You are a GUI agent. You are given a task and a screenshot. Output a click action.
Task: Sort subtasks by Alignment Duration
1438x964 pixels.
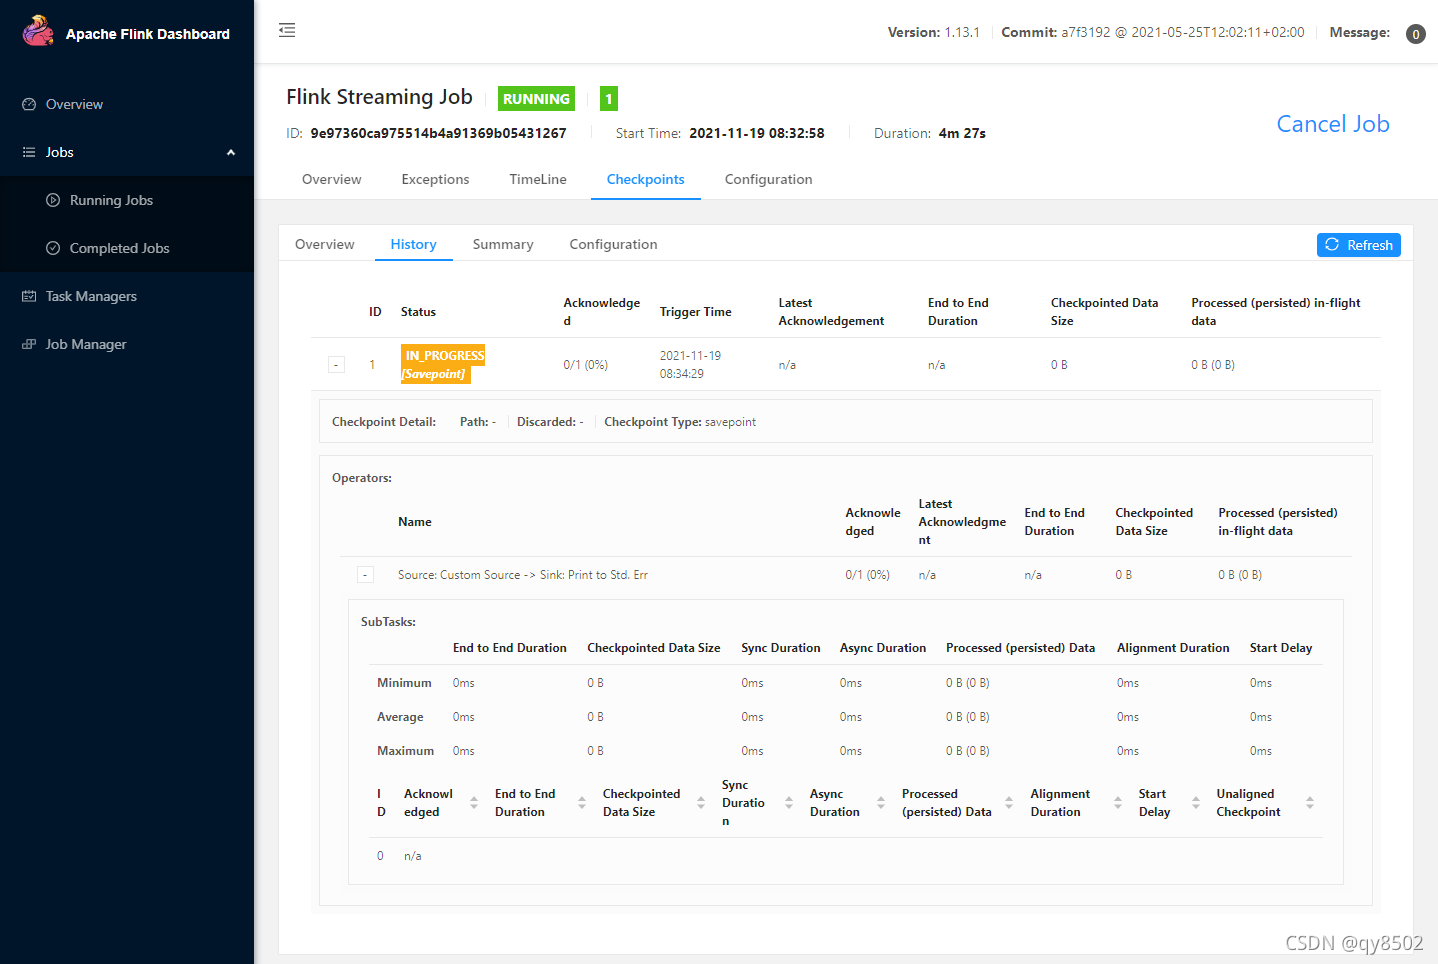tap(1118, 803)
